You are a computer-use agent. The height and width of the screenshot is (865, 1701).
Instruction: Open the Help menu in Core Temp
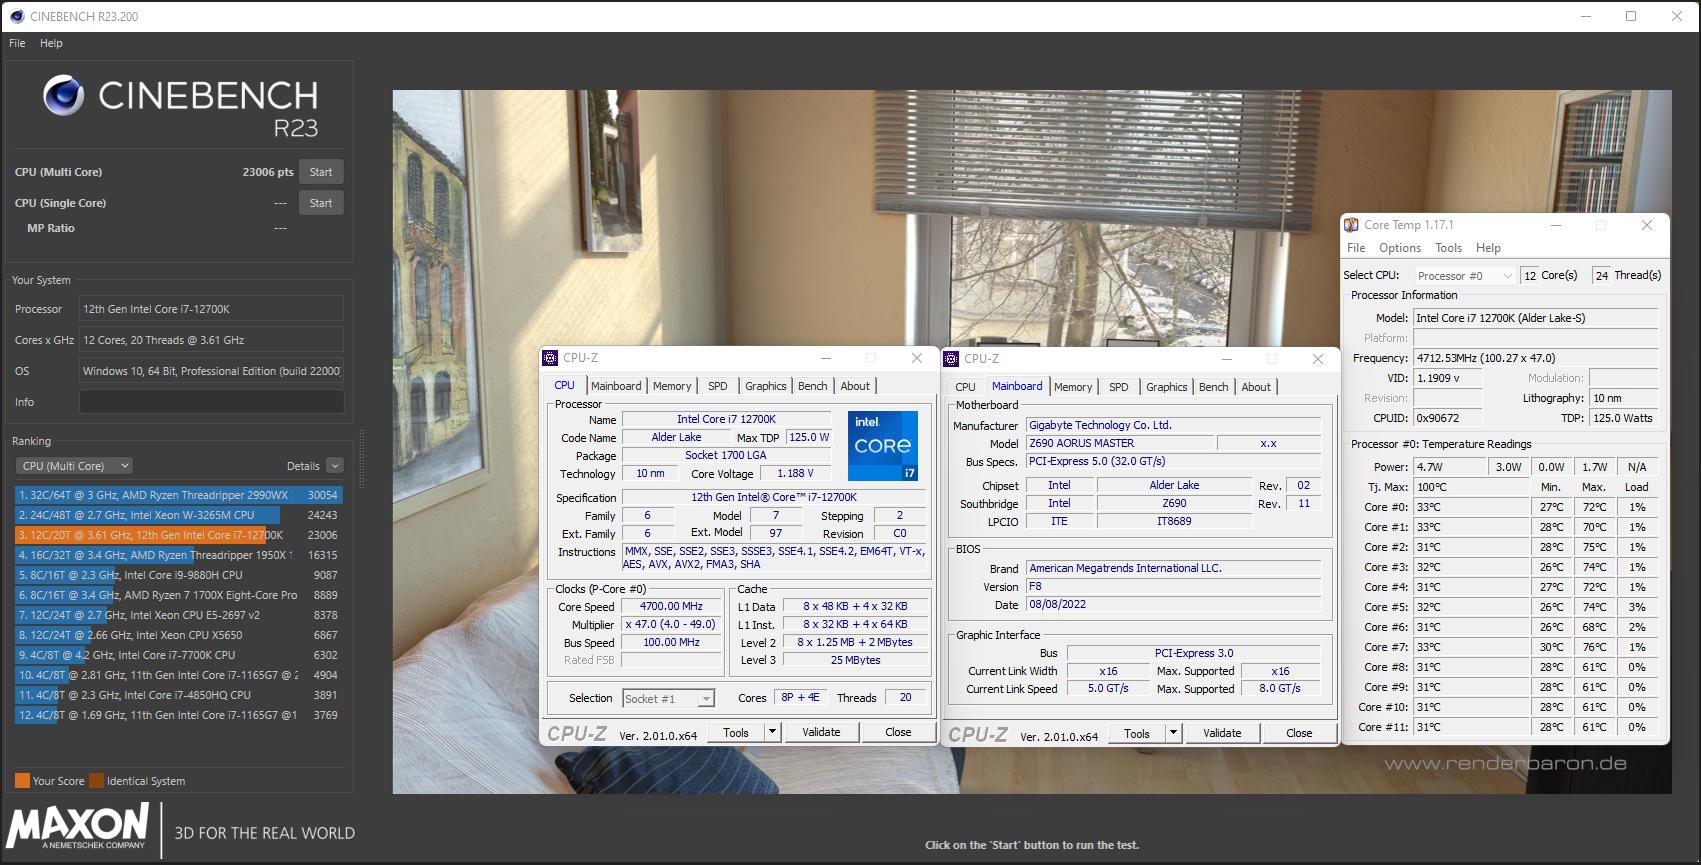point(1488,248)
